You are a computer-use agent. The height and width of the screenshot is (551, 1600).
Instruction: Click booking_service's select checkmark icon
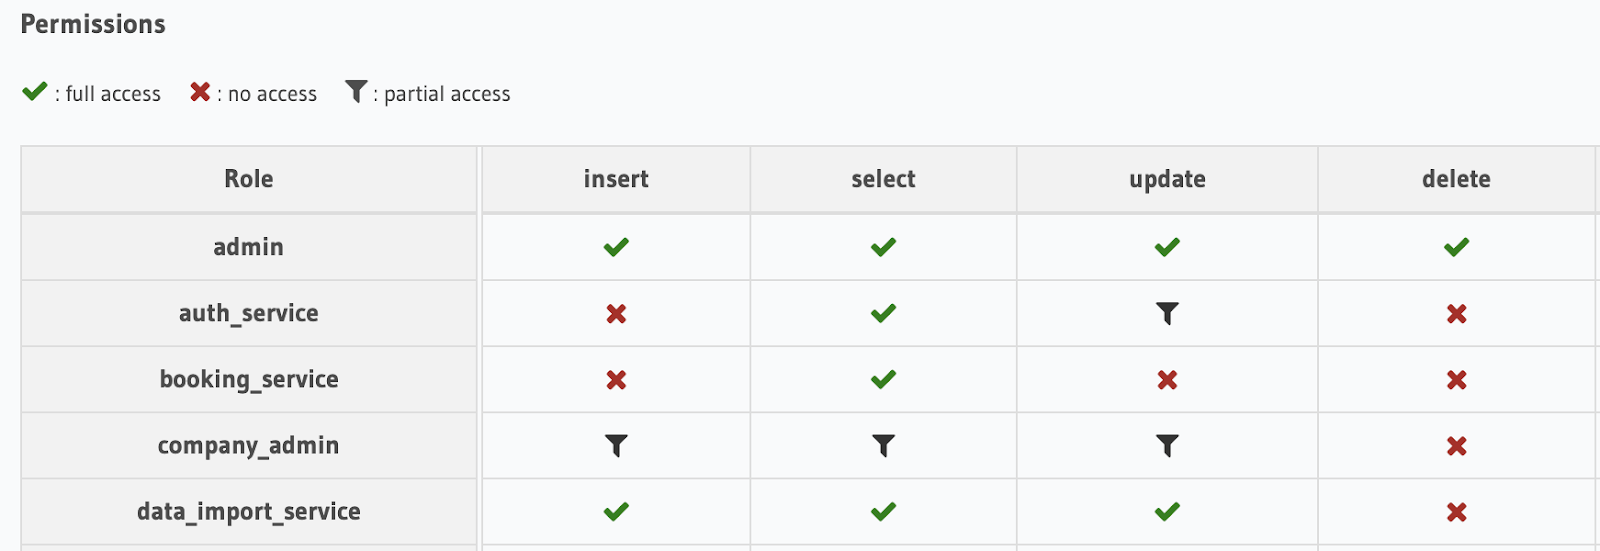[x=883, y=380]
